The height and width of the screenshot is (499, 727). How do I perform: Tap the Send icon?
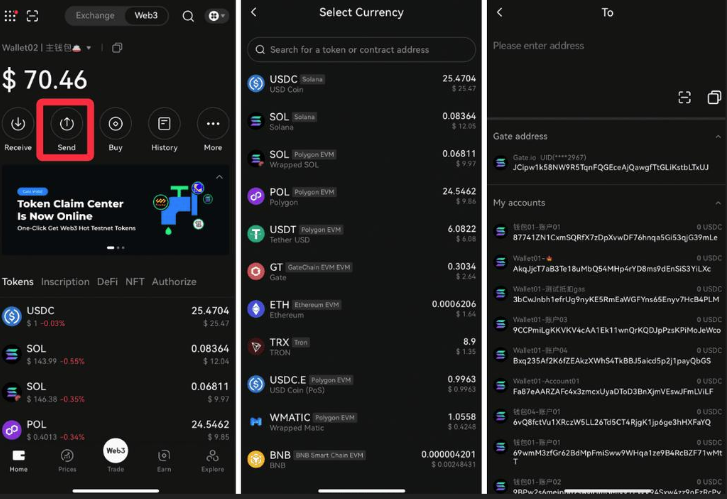[66, 124]
